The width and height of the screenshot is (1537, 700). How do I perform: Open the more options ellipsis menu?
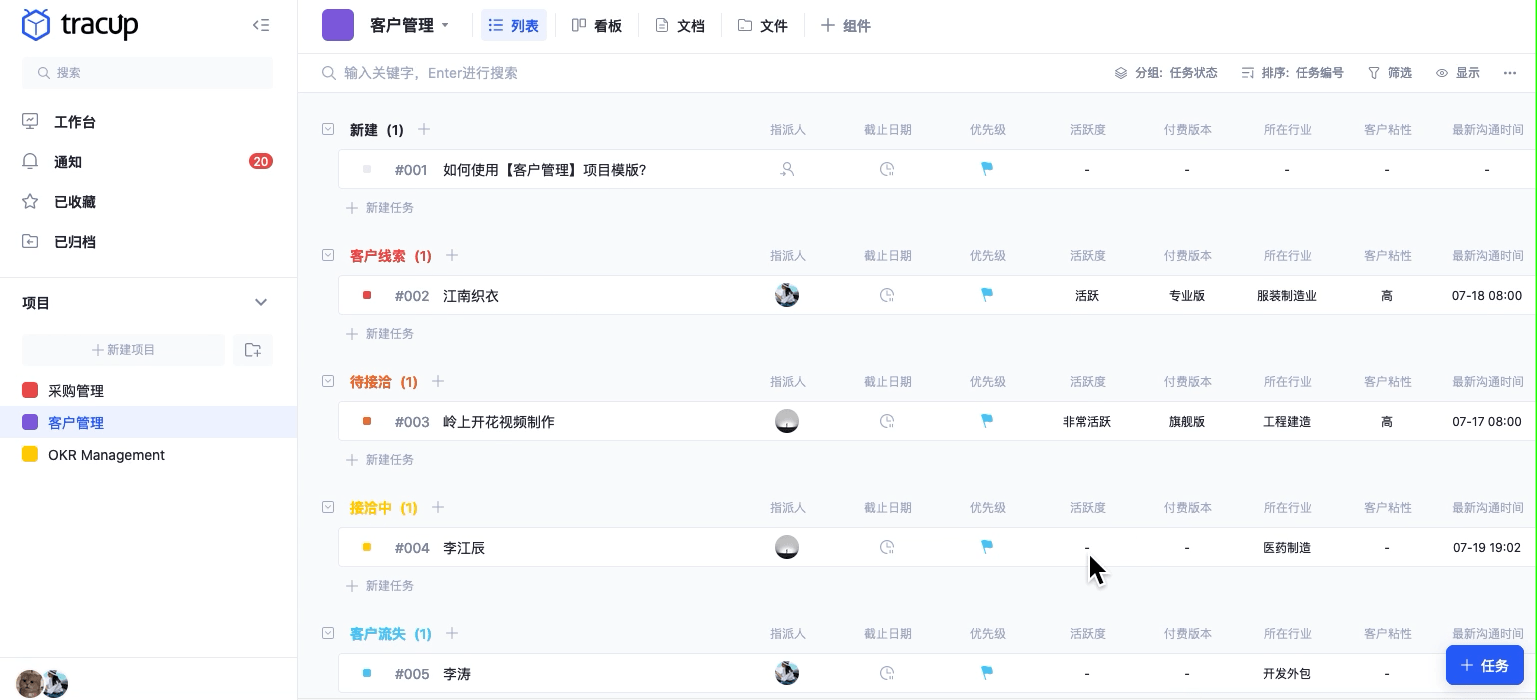[1510, 73]
